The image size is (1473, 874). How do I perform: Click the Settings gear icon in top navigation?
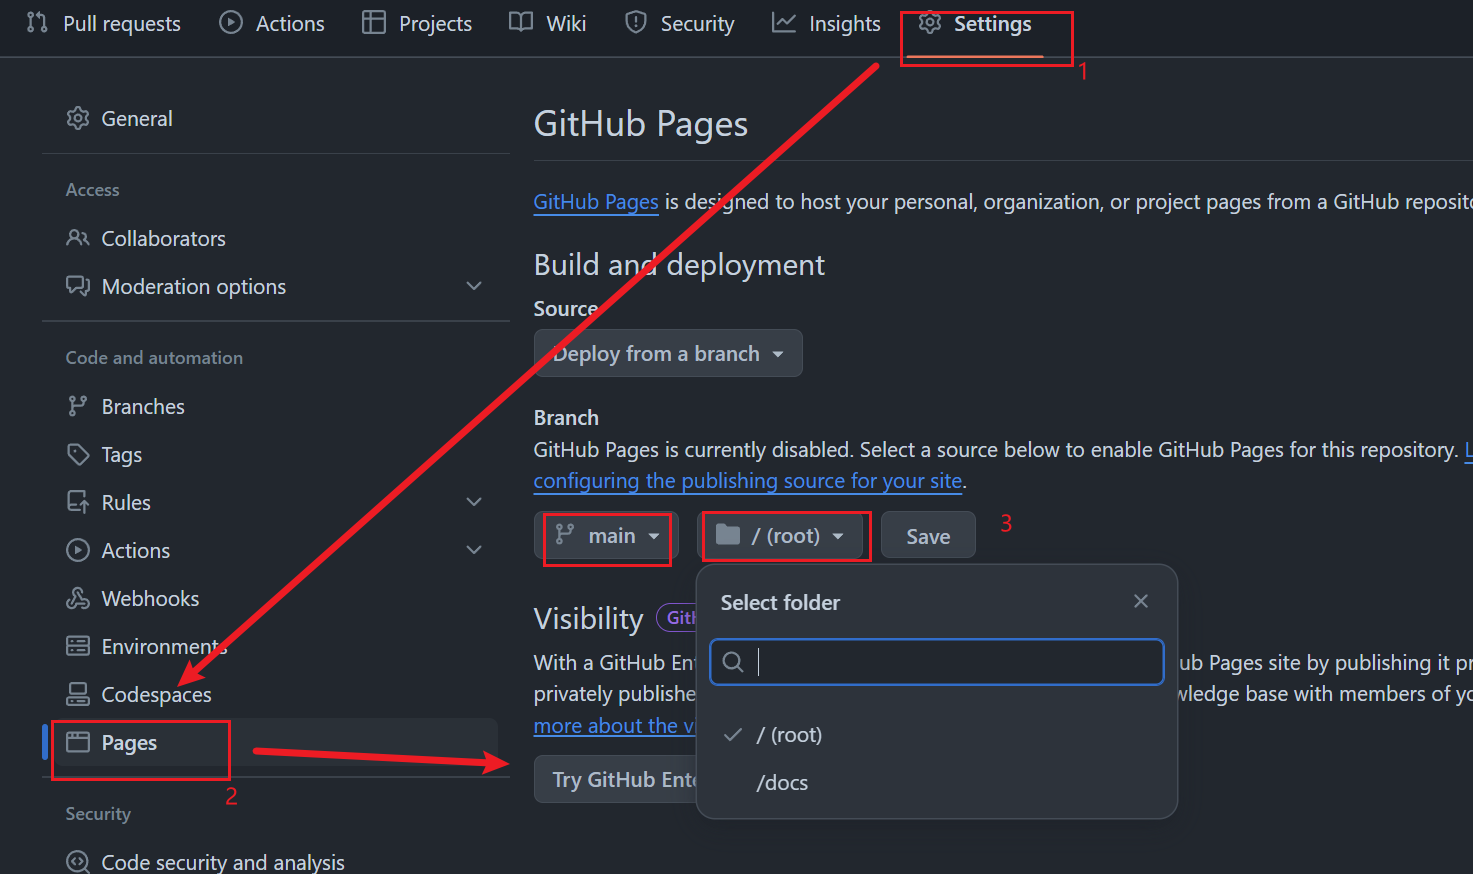(x=930, y=22)
